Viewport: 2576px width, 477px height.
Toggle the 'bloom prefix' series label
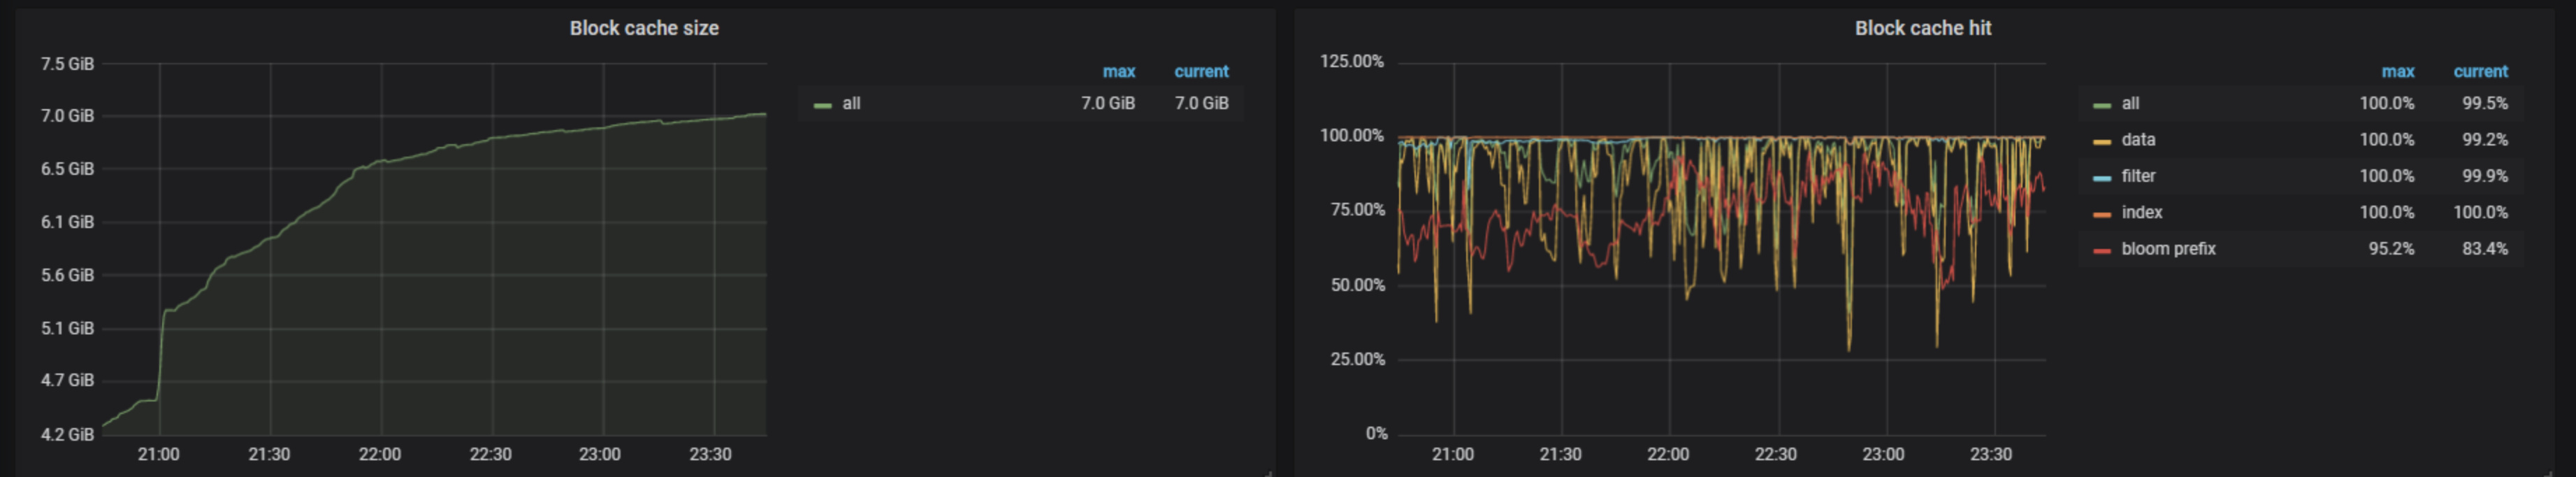click(x=2168, y=249)
